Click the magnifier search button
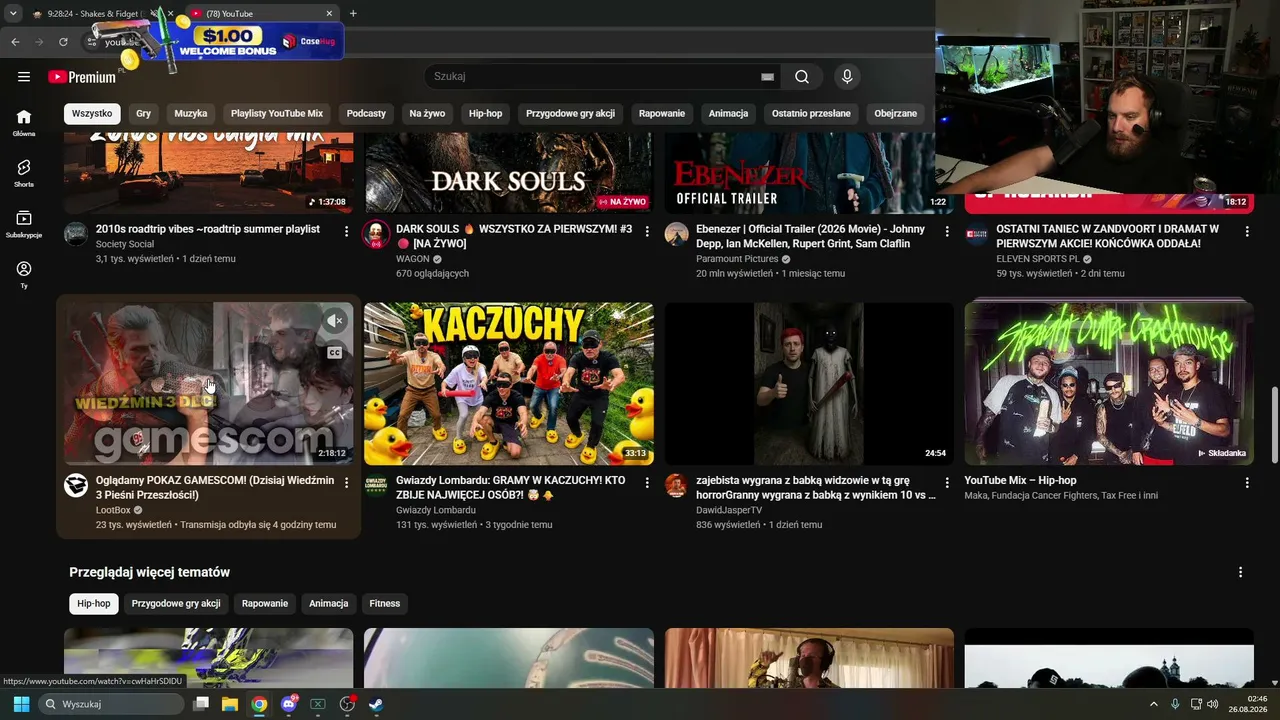The image size is (1280, 720). pos(802,77)
